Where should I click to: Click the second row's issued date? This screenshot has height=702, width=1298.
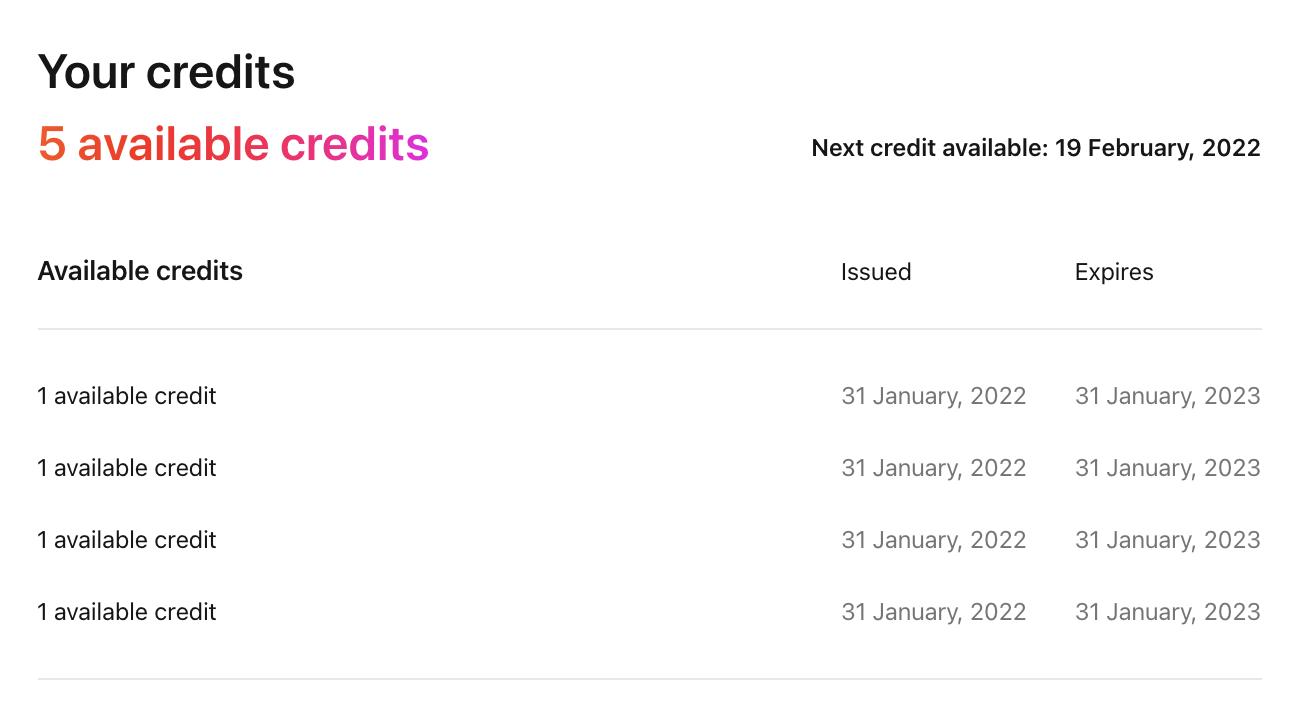pyautogui.click(x=934, y=469)
